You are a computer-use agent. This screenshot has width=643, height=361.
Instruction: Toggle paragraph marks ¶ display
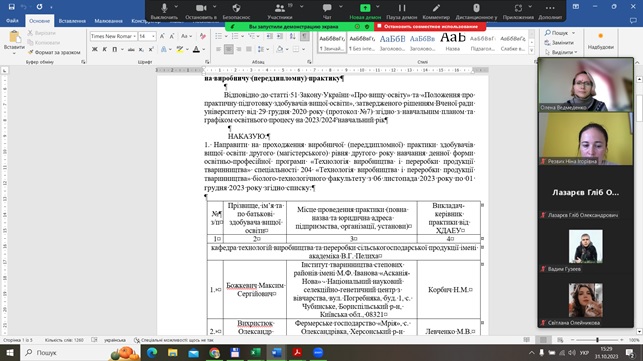pos(305,37)
